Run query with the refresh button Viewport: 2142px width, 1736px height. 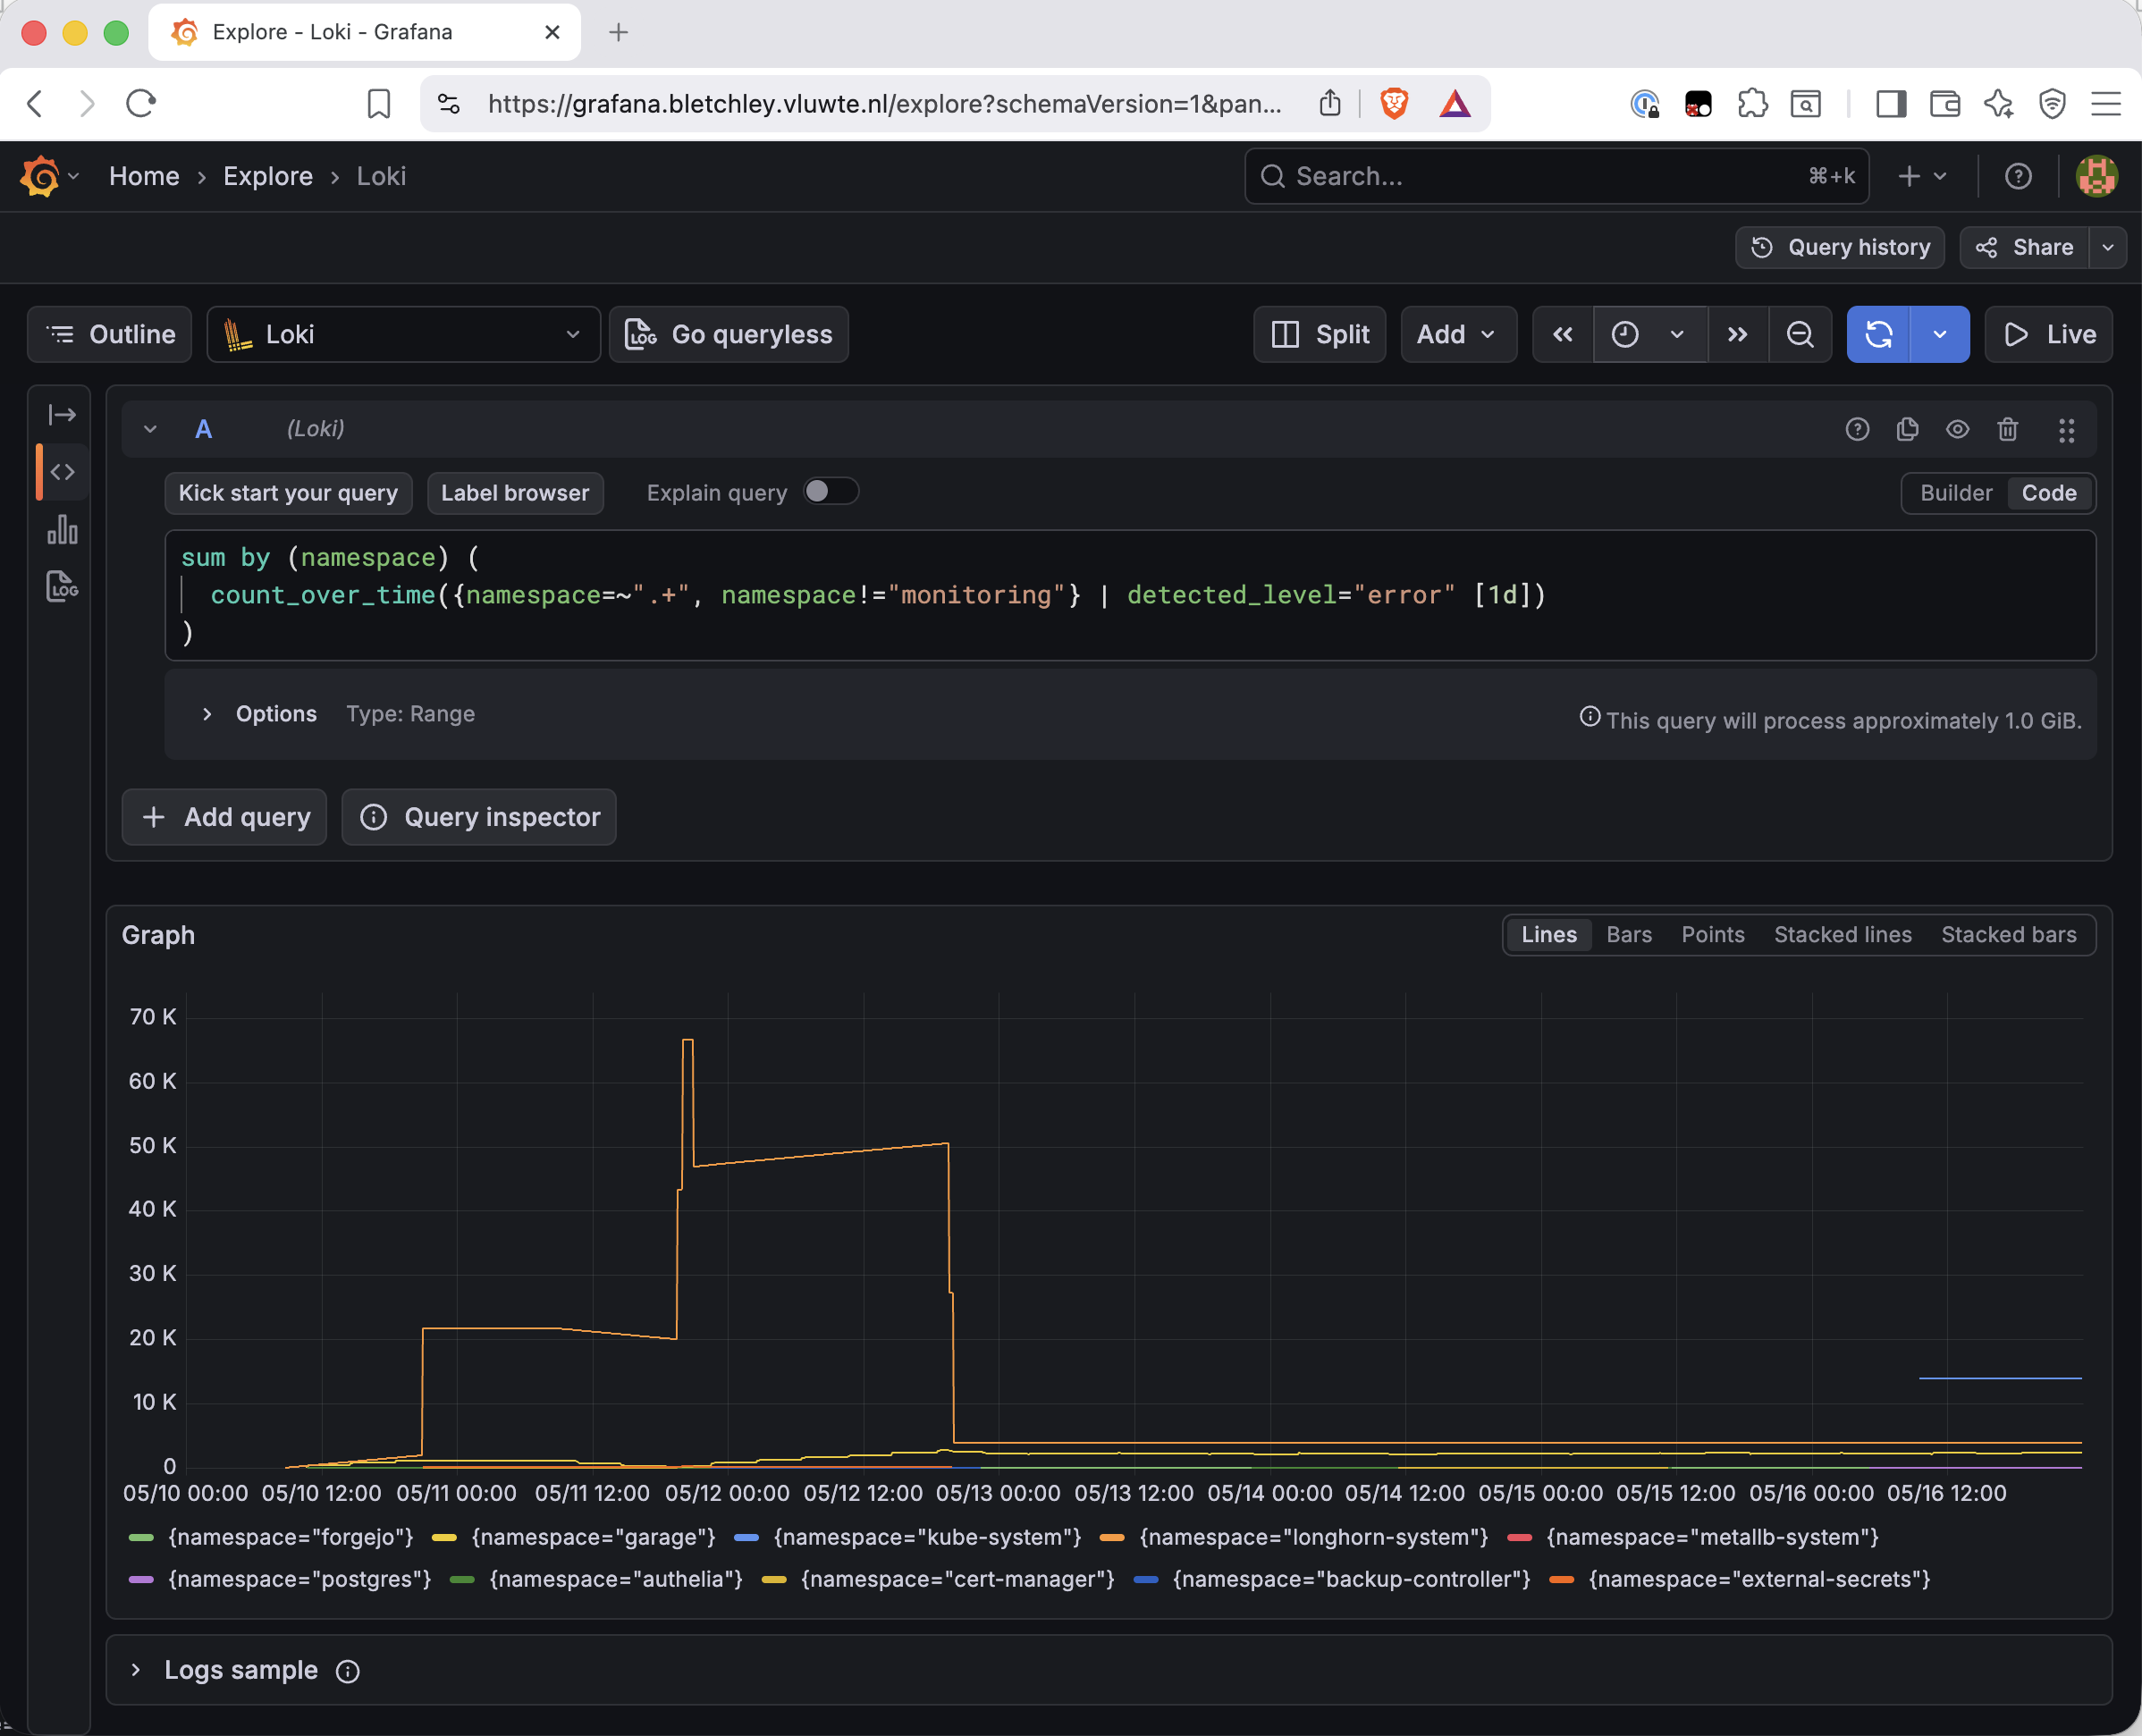(1878, 334)
